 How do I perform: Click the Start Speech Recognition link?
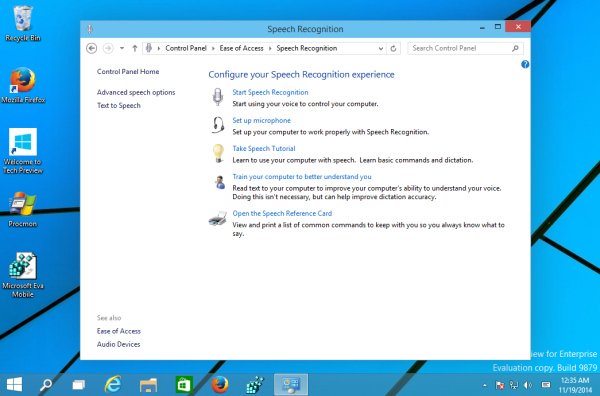pyautogui.click(x=270, y=92)
